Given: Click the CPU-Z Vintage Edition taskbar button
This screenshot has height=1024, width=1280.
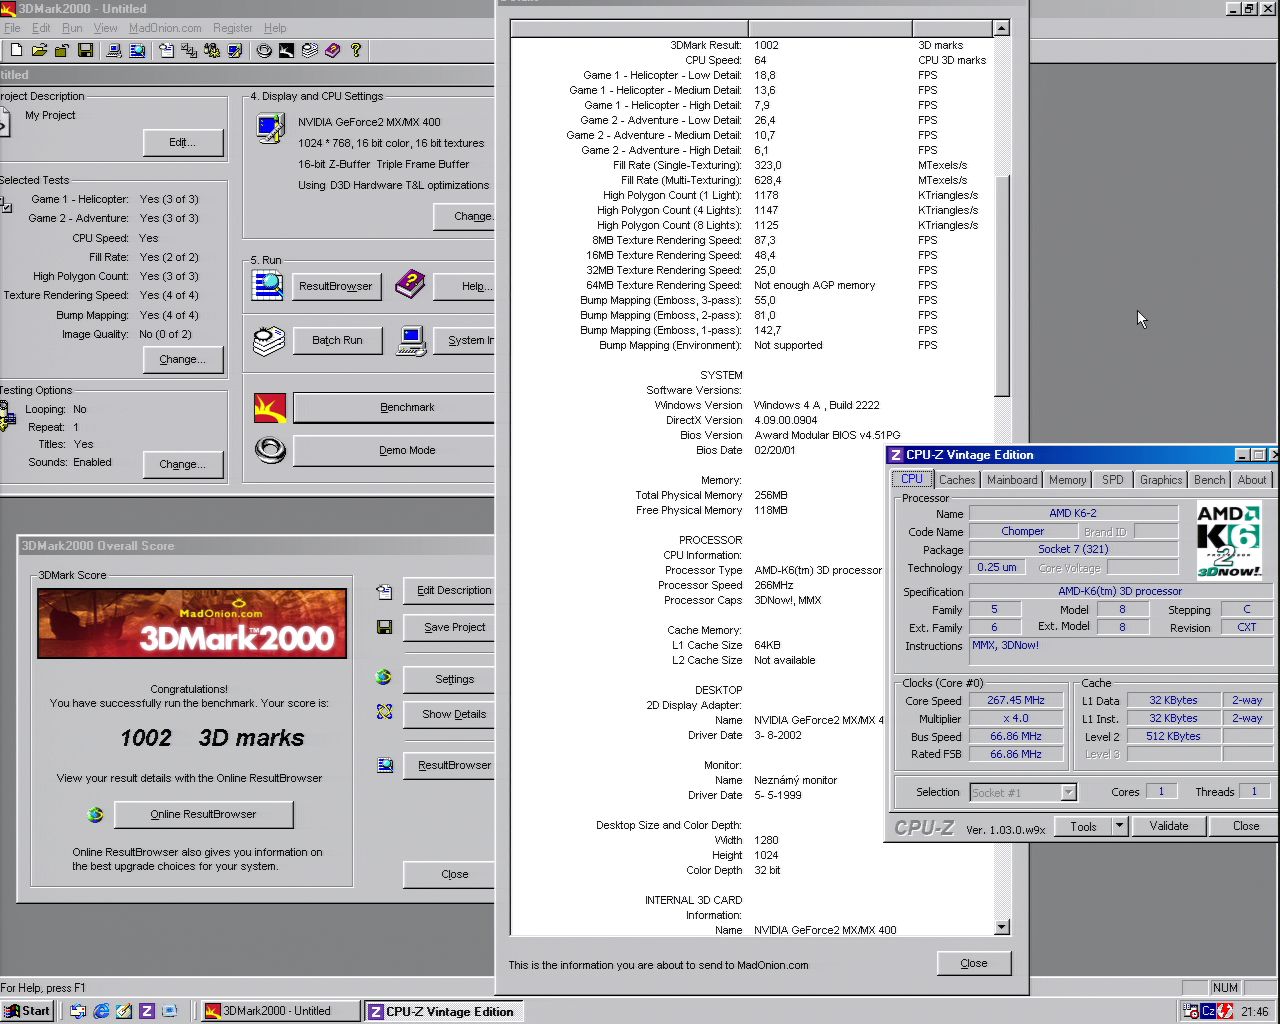Looking at the screenshot, I should click(443, 1011).
